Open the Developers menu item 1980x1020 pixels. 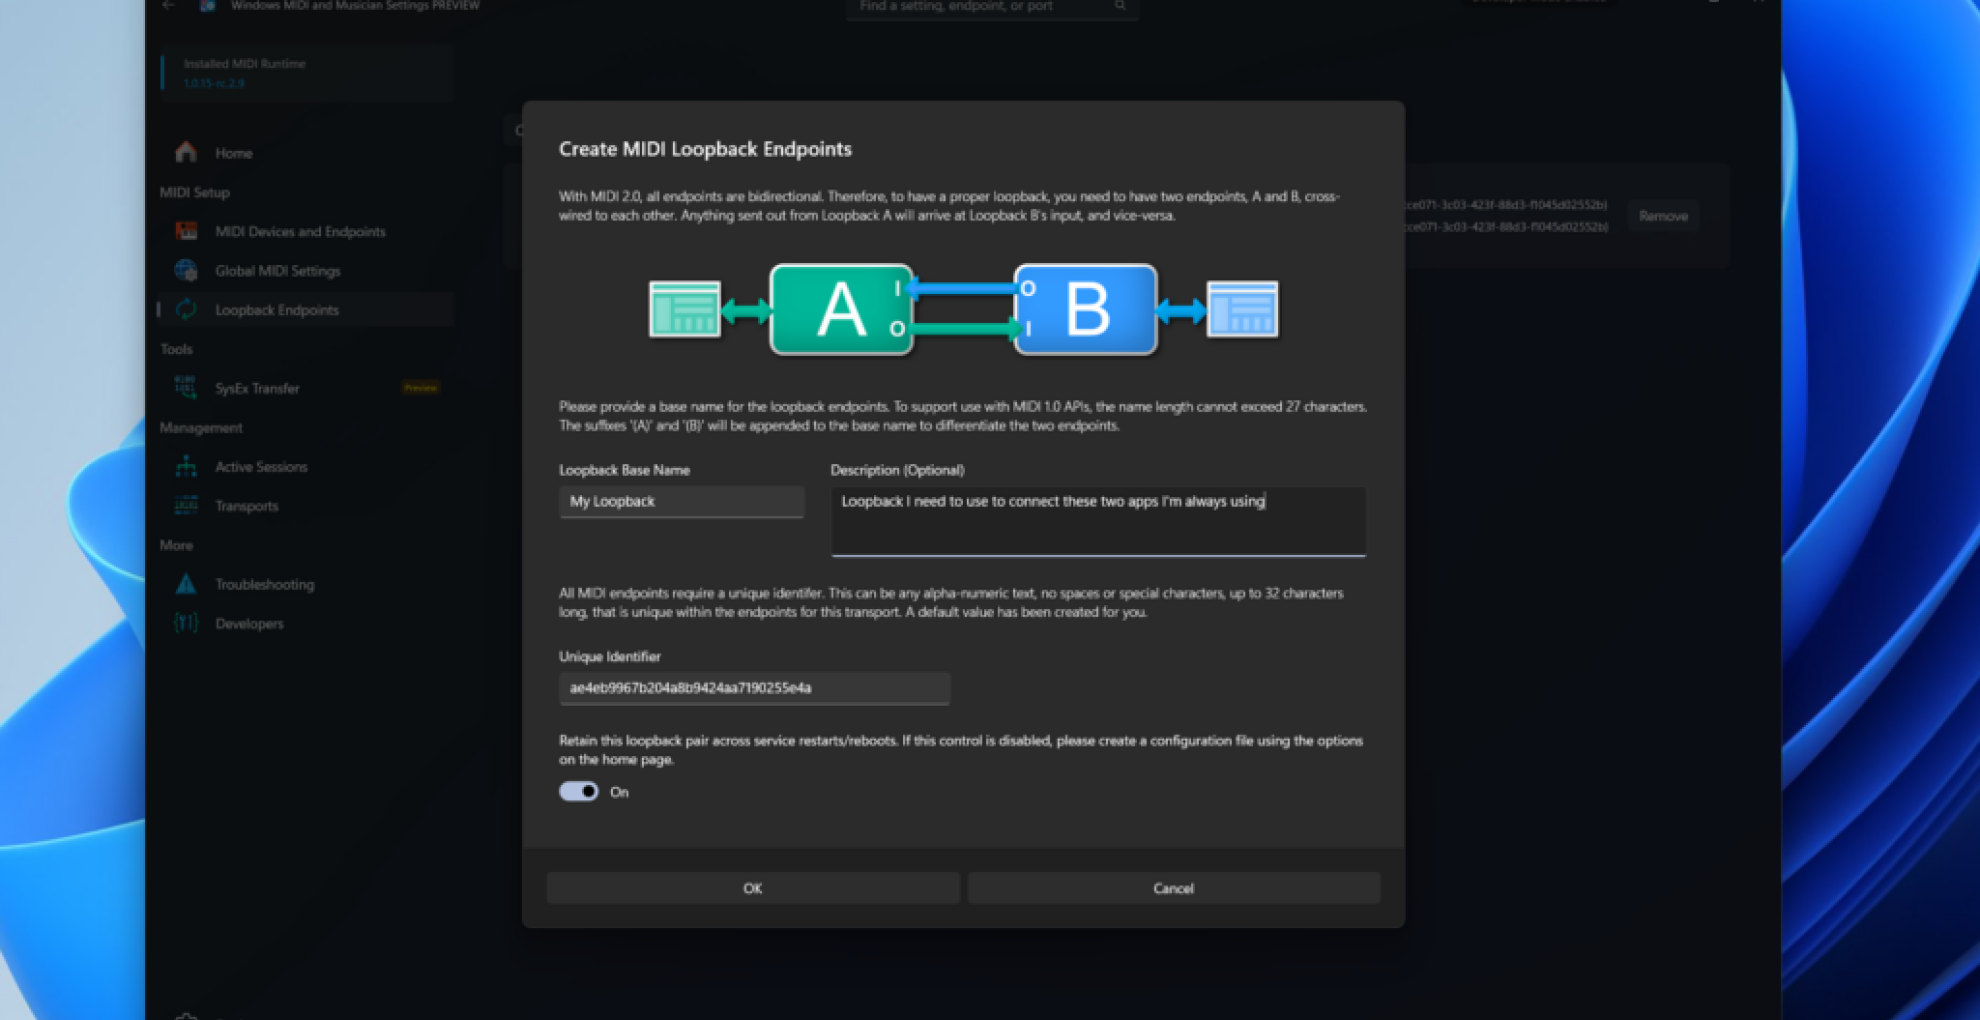coord(249,623)
